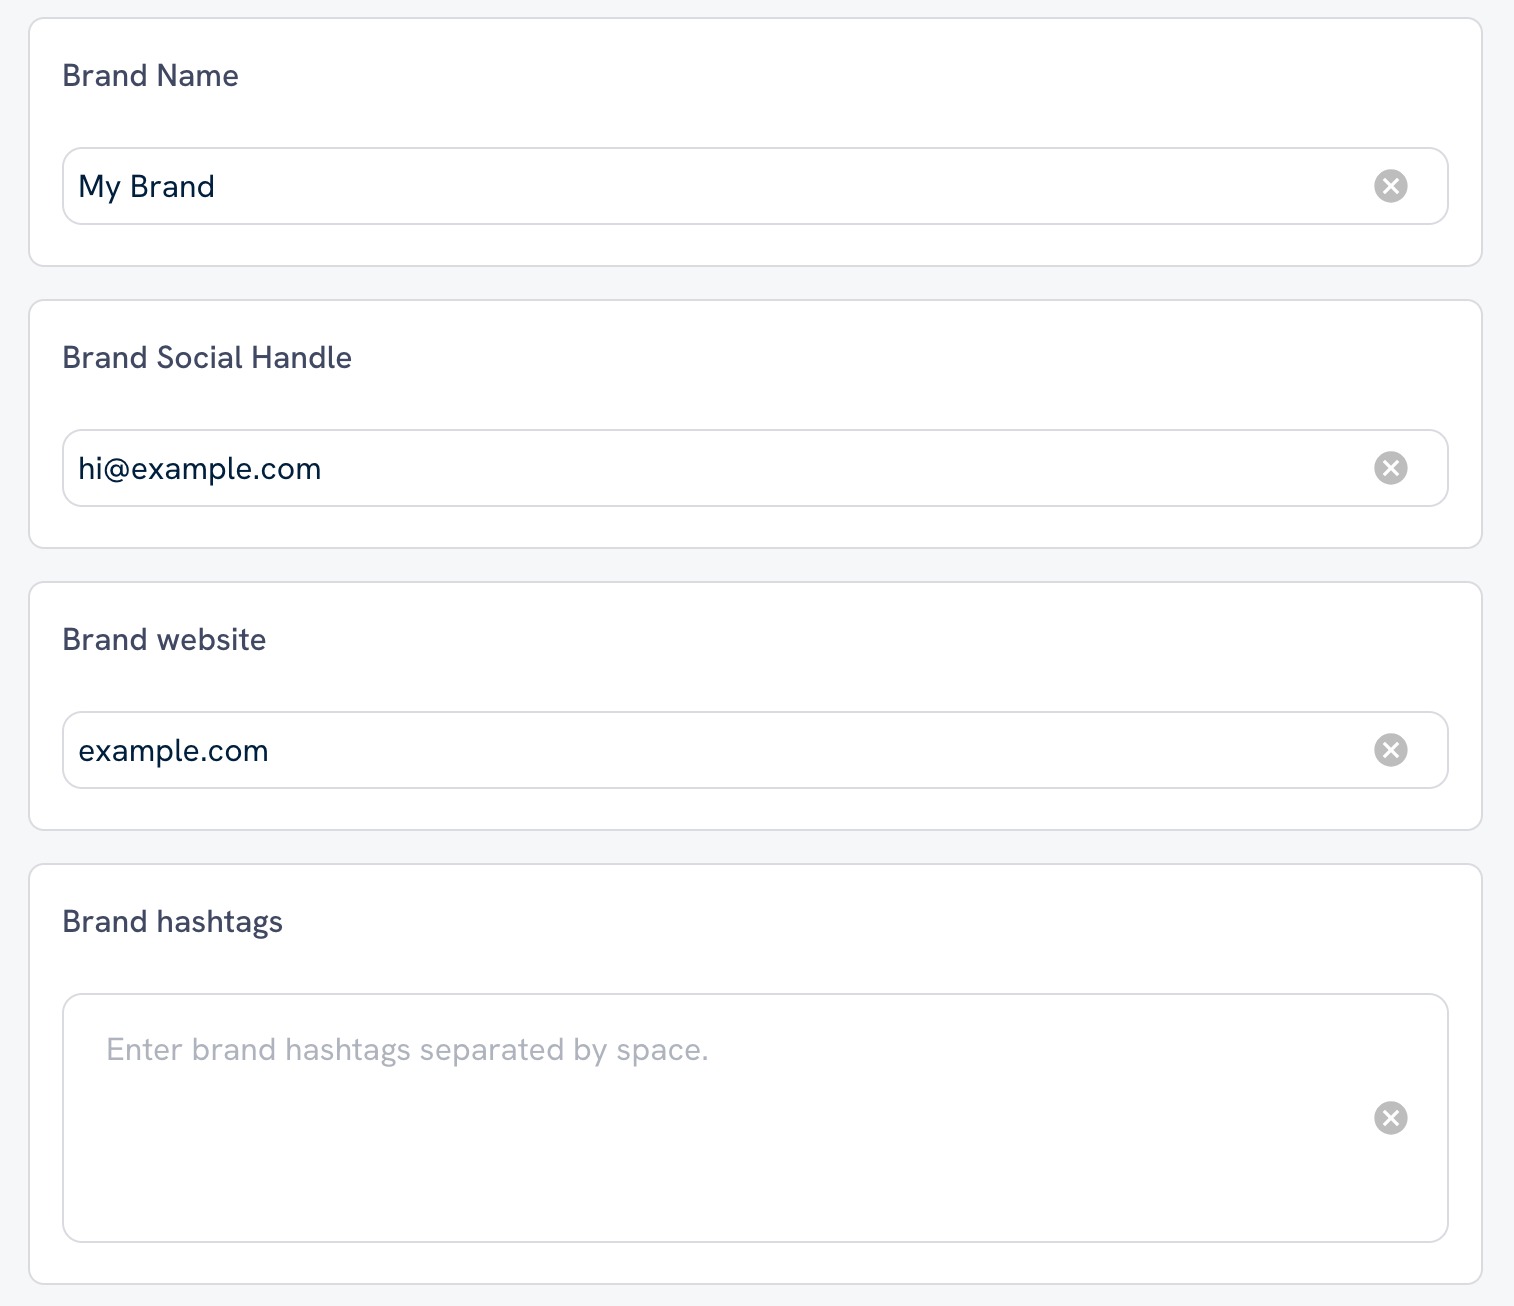
Task: Click the Brand hashtags label
Action: 172,921
